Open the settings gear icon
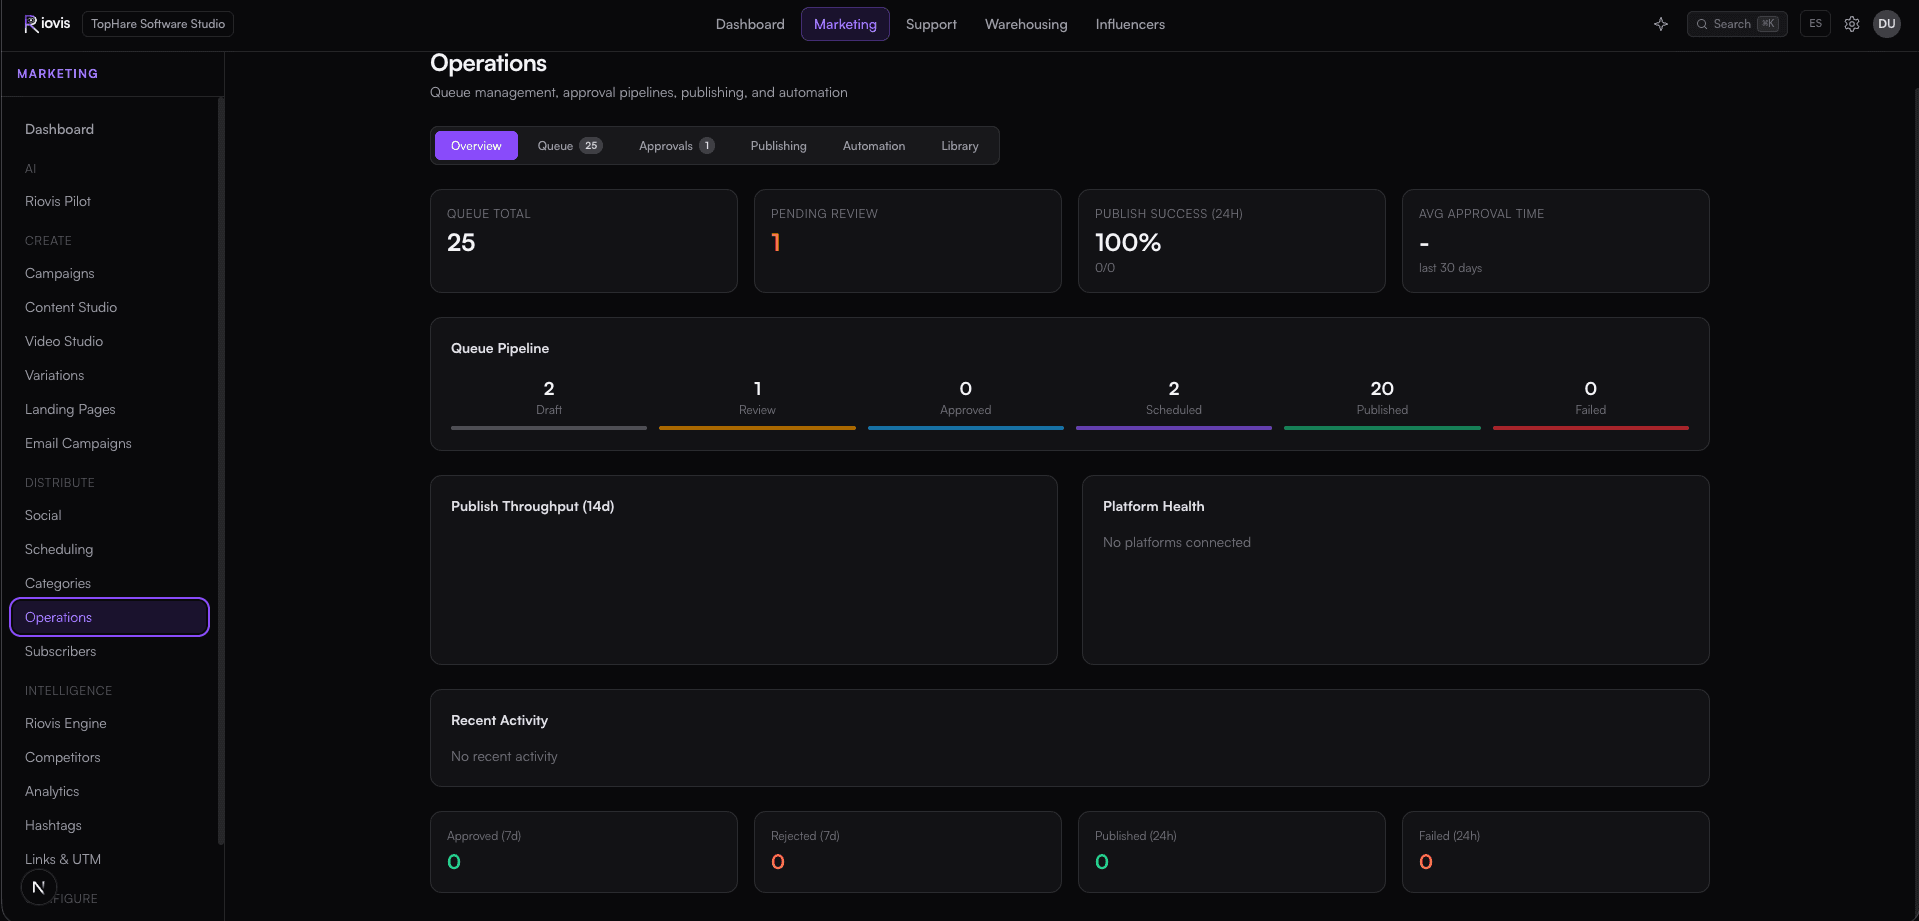This screenshot has height=921, width=1919. coord(1852,24)
